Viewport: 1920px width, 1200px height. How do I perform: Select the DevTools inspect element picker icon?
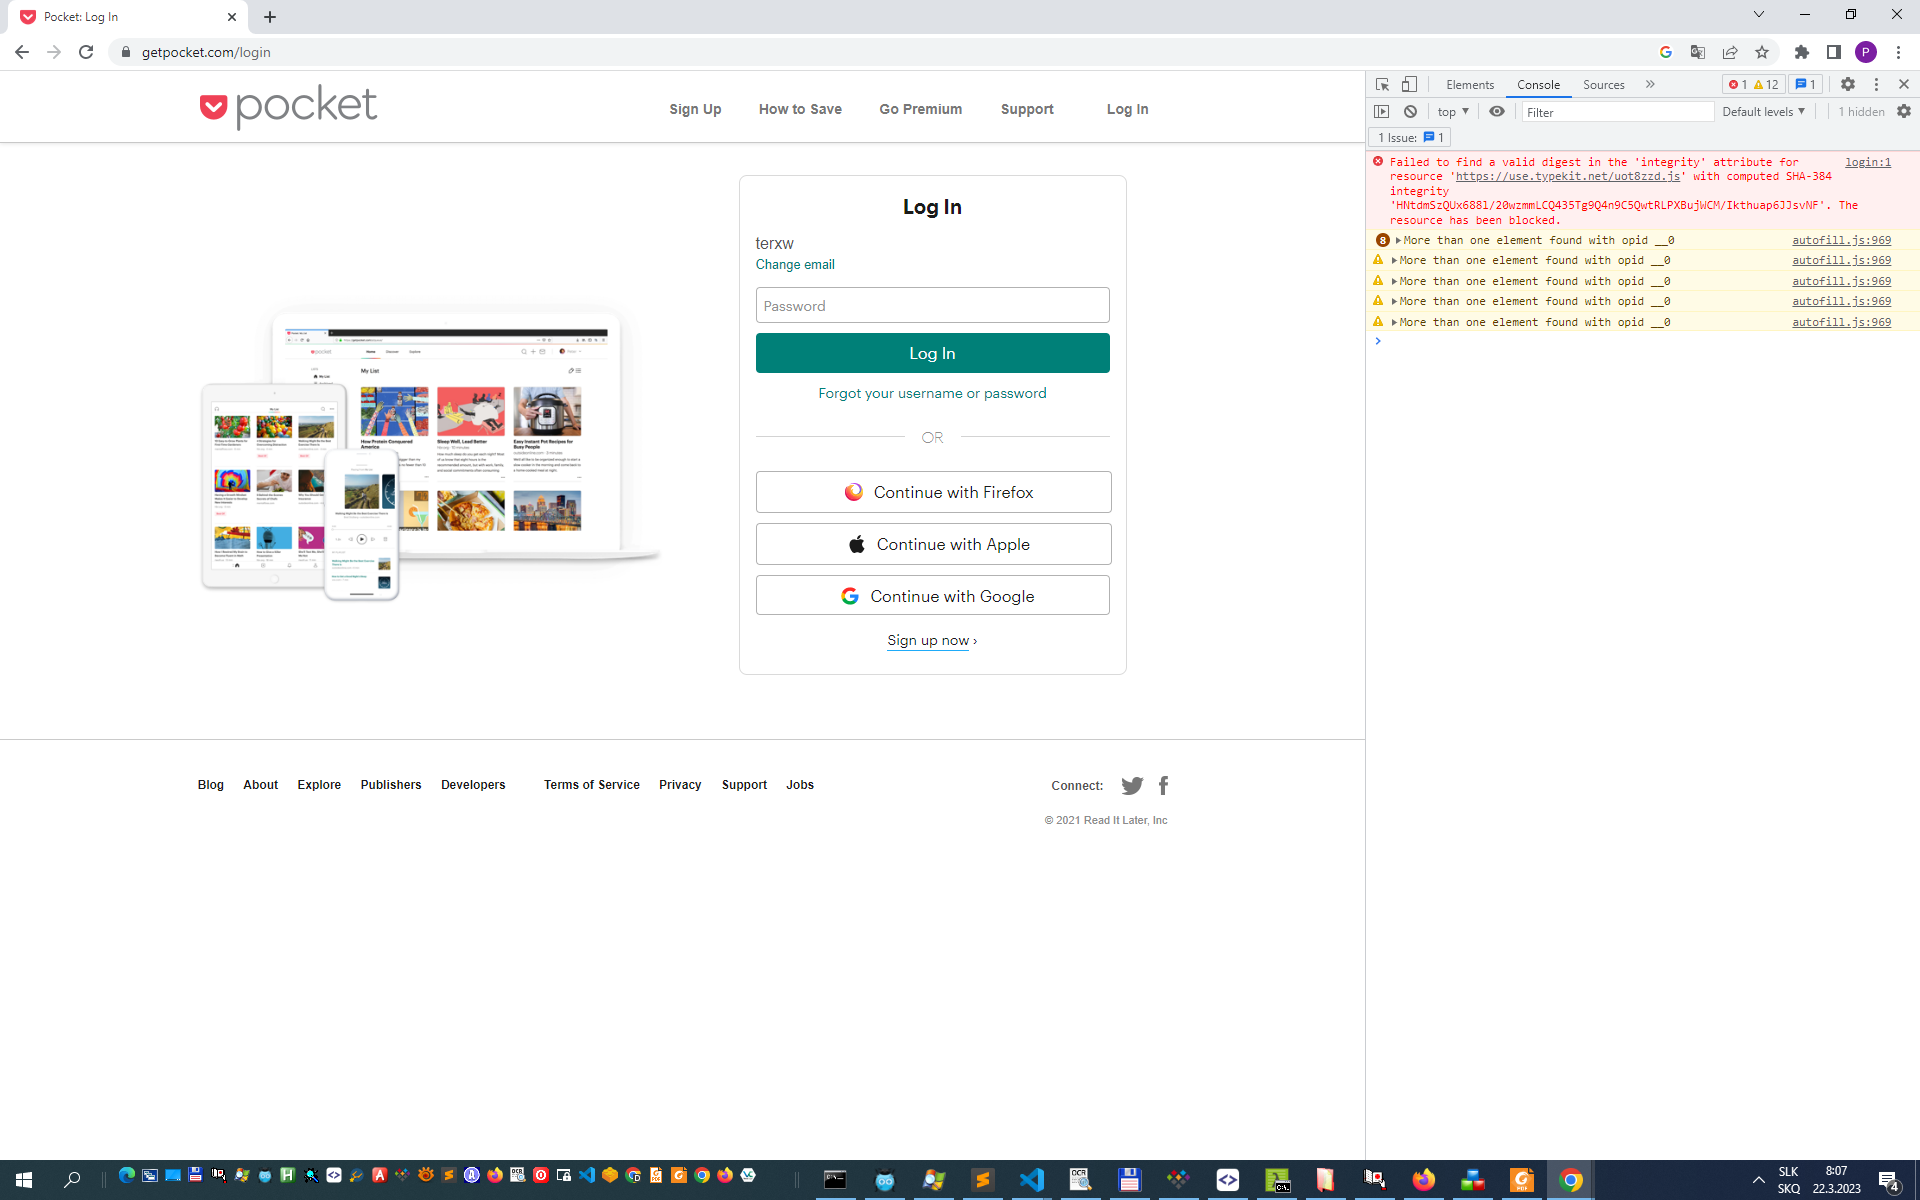click(x=1382, y=84)
